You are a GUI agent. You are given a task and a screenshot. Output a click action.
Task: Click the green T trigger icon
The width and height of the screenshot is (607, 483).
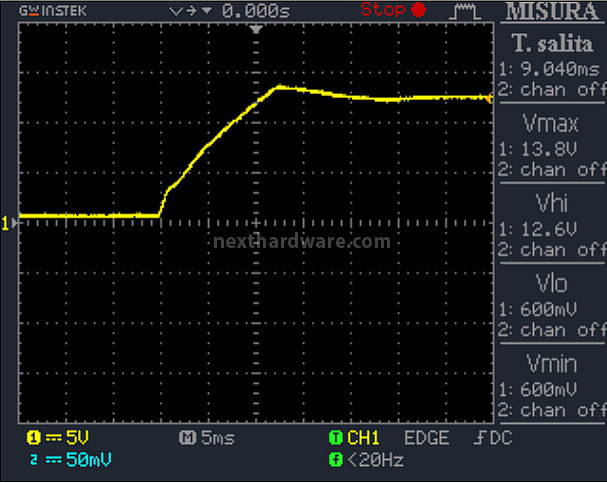(336, 438)
